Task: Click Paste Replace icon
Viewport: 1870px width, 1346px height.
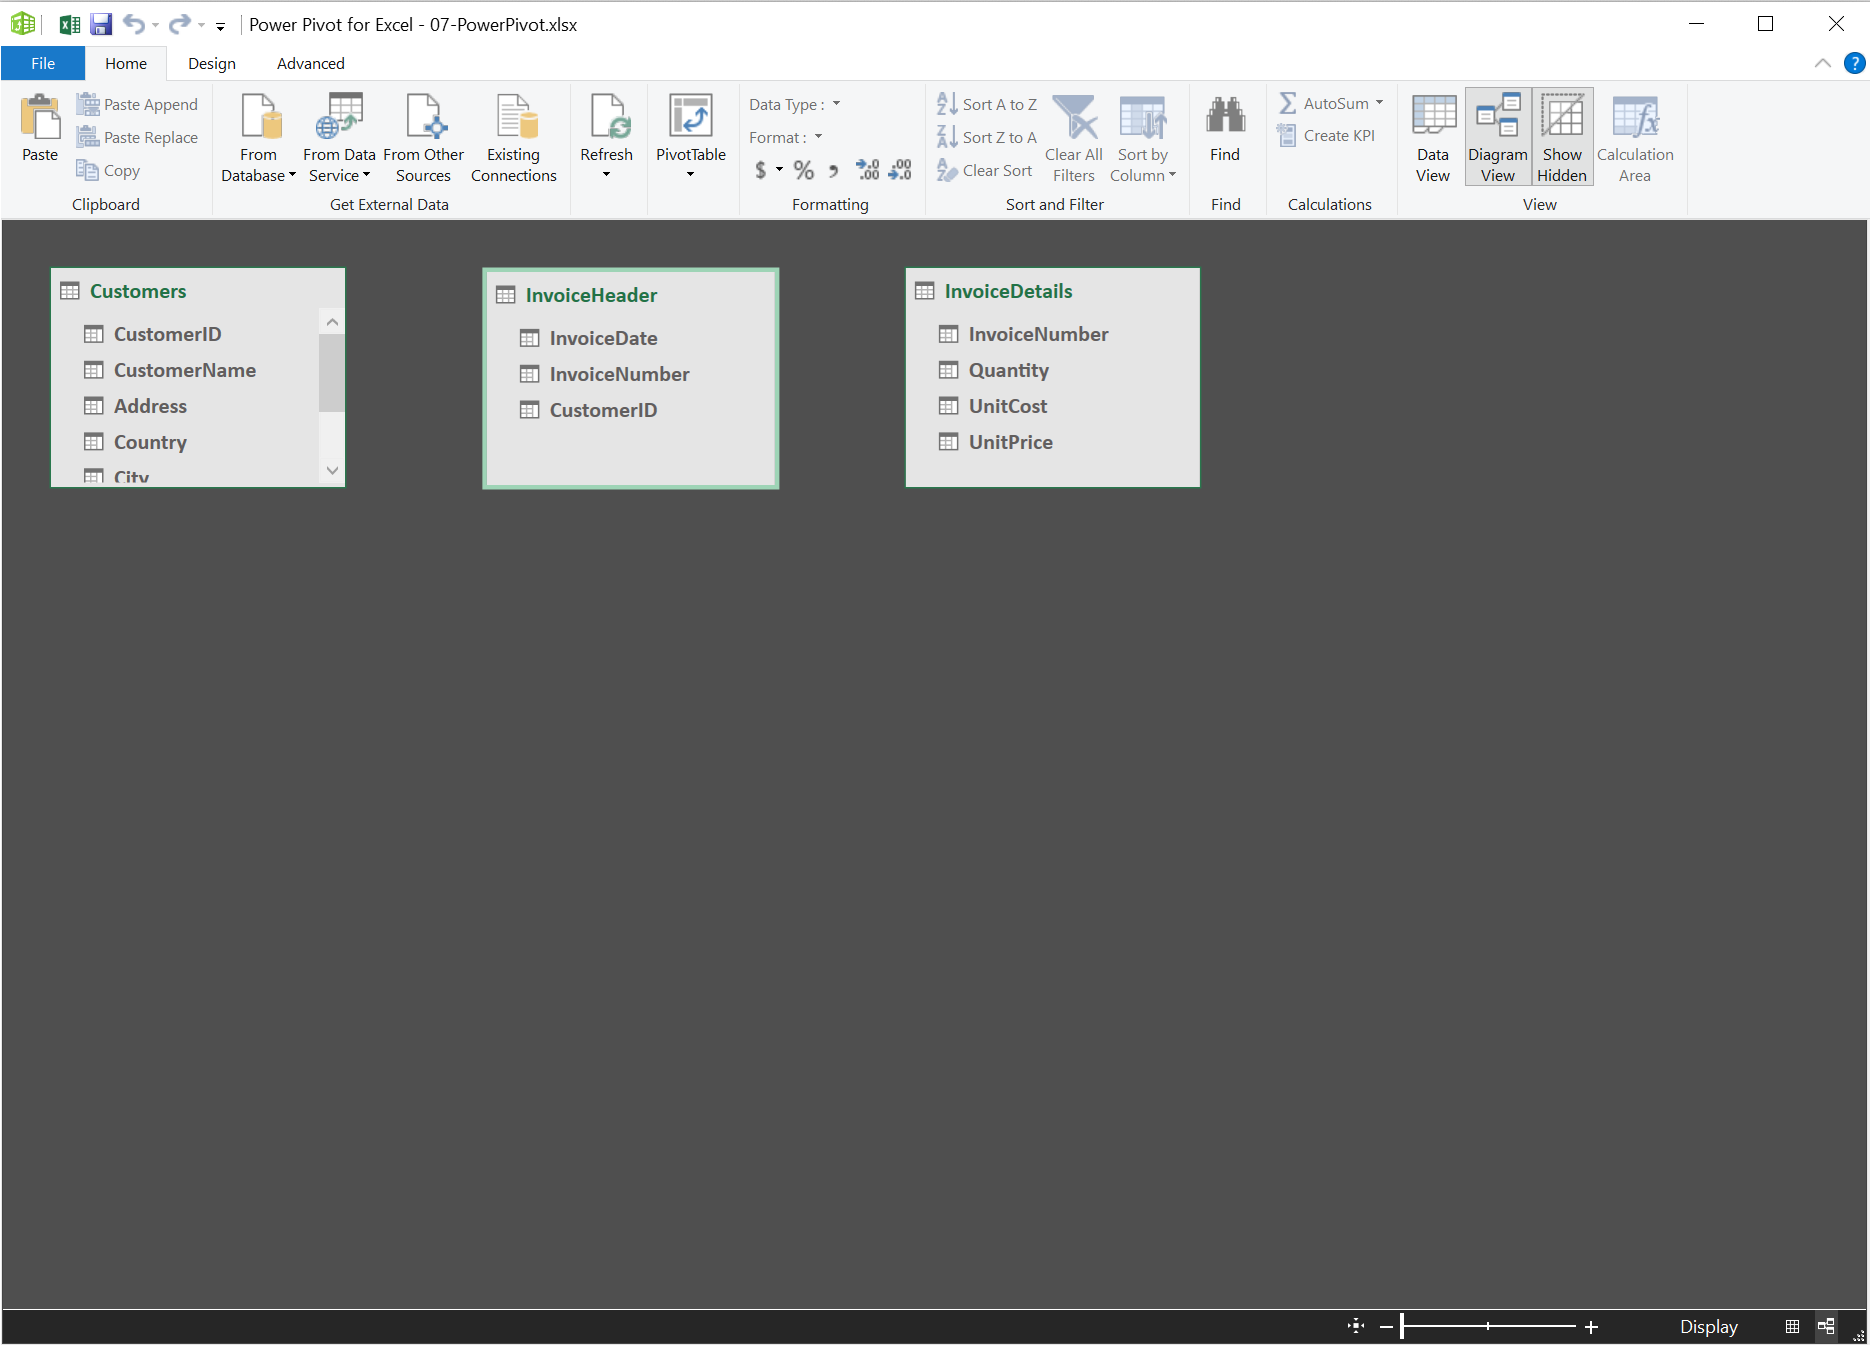Action: [x=88, y=137]
